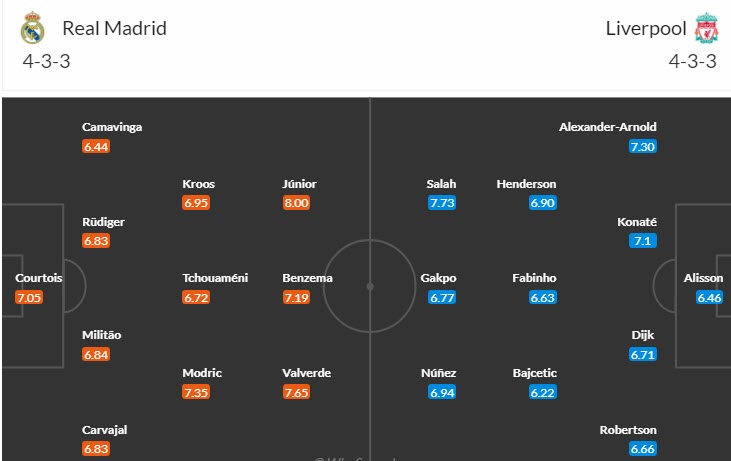The height and width of the screenshot is (461, 731).
Task: Click Kroos's 6.95 rating badge
Action: click(196, 203)
